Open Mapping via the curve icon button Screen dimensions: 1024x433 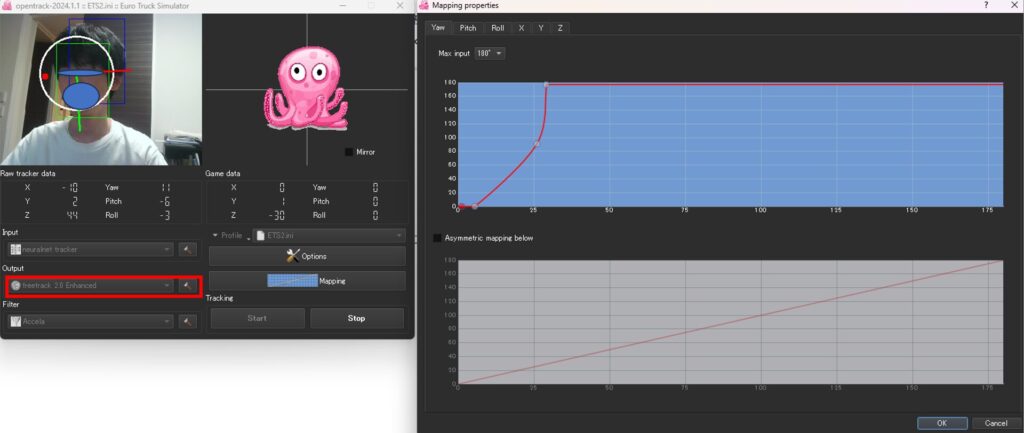[307, 281]
